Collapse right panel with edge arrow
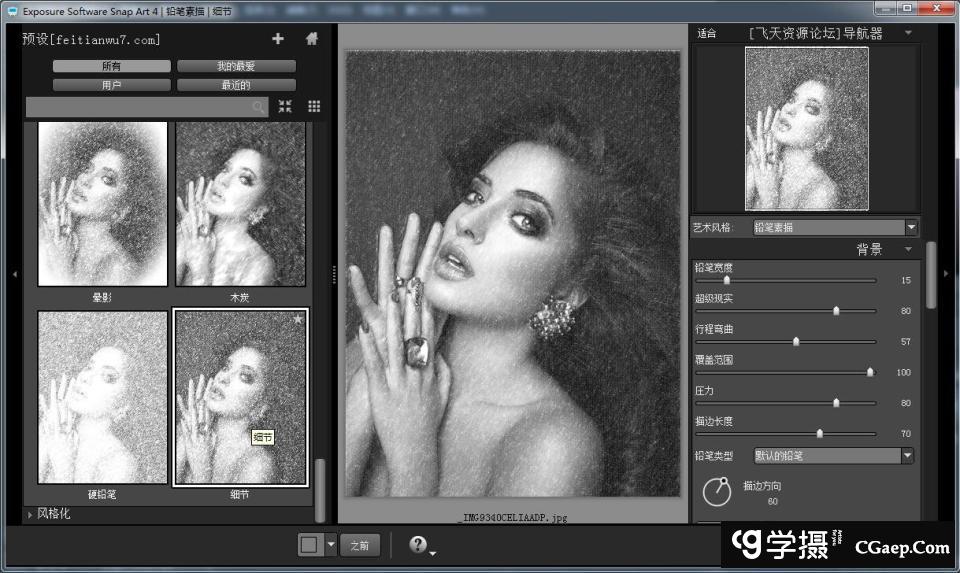 click(946, 273)
